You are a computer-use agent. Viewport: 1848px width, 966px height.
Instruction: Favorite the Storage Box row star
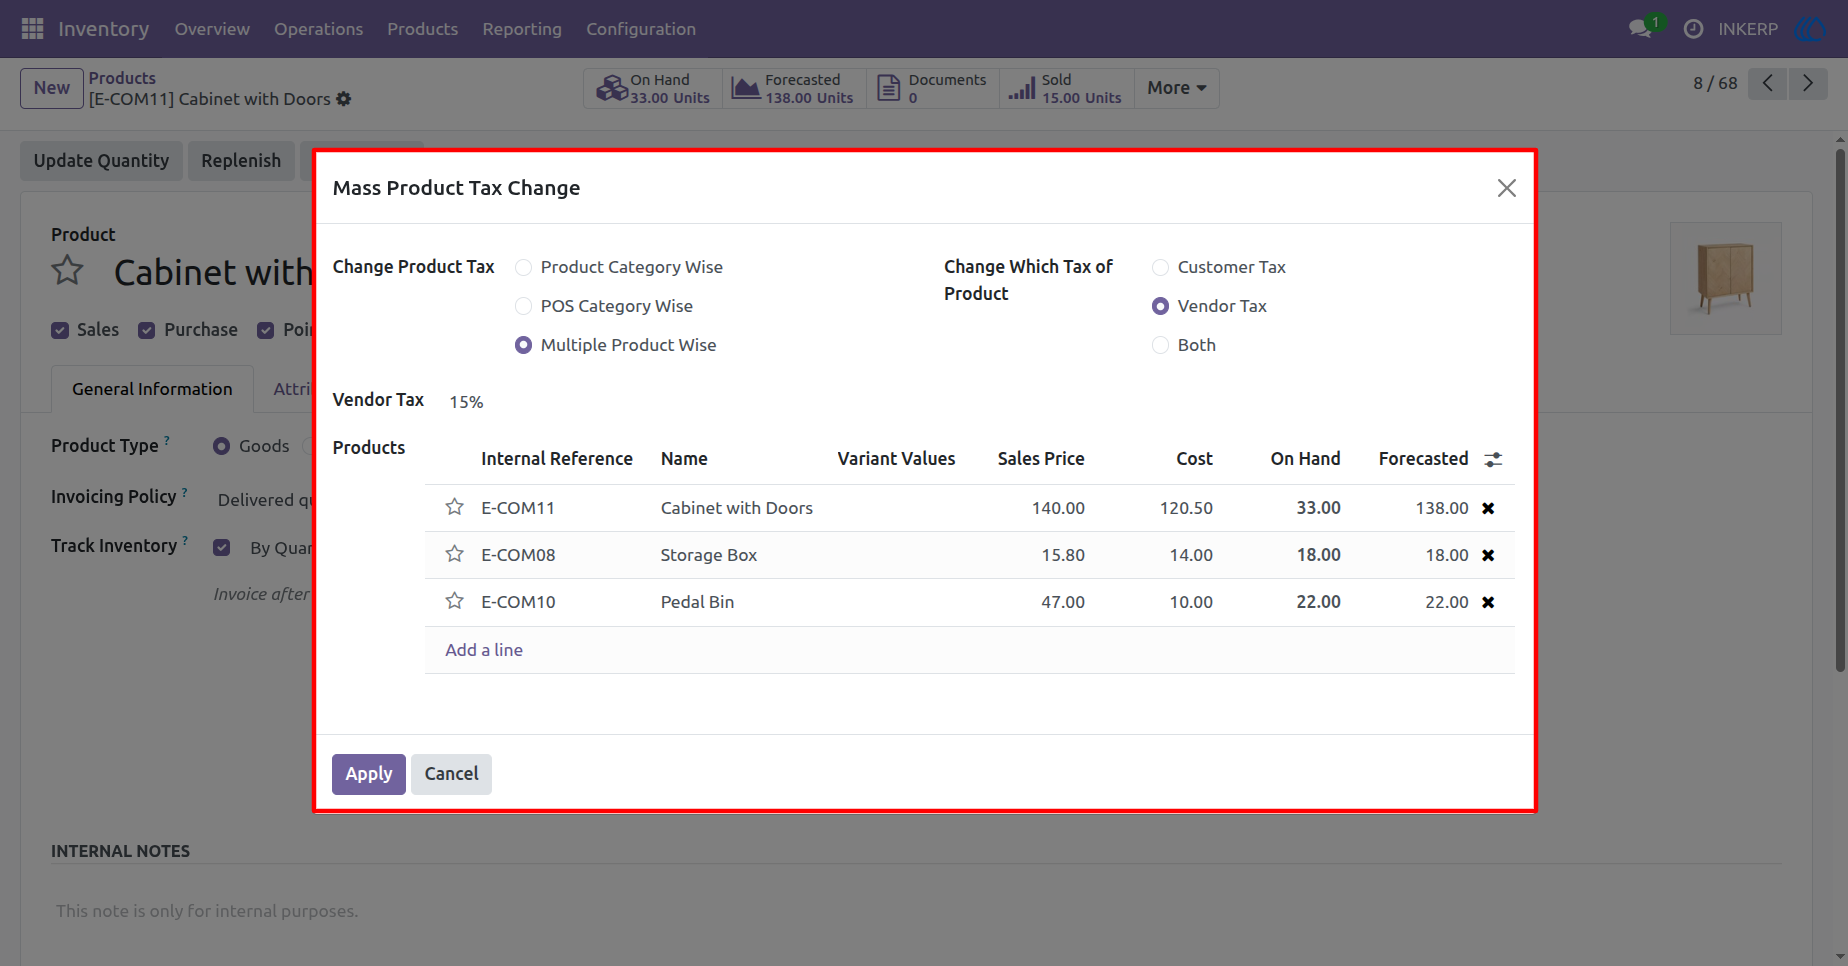[x=454, y=554]
